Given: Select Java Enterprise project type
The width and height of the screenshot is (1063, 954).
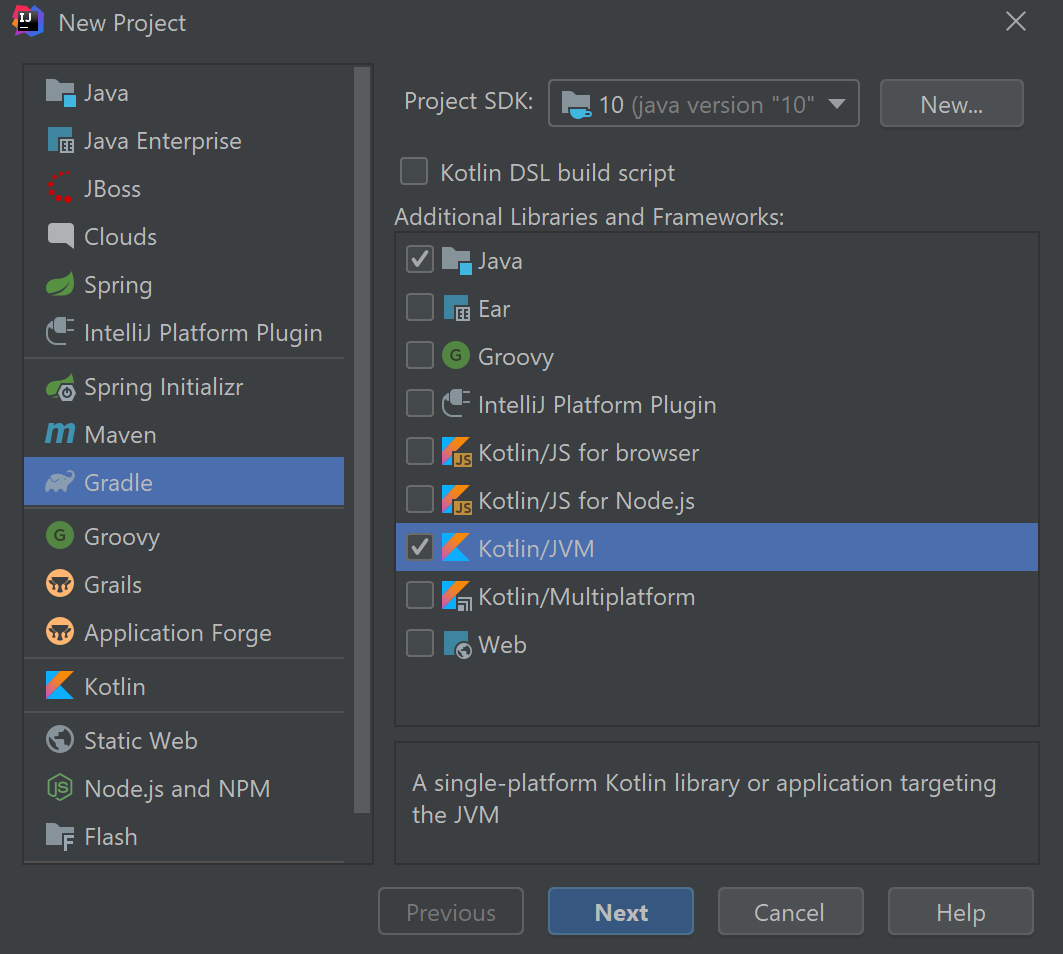Looking at the screenshot, I should [162, 141].
